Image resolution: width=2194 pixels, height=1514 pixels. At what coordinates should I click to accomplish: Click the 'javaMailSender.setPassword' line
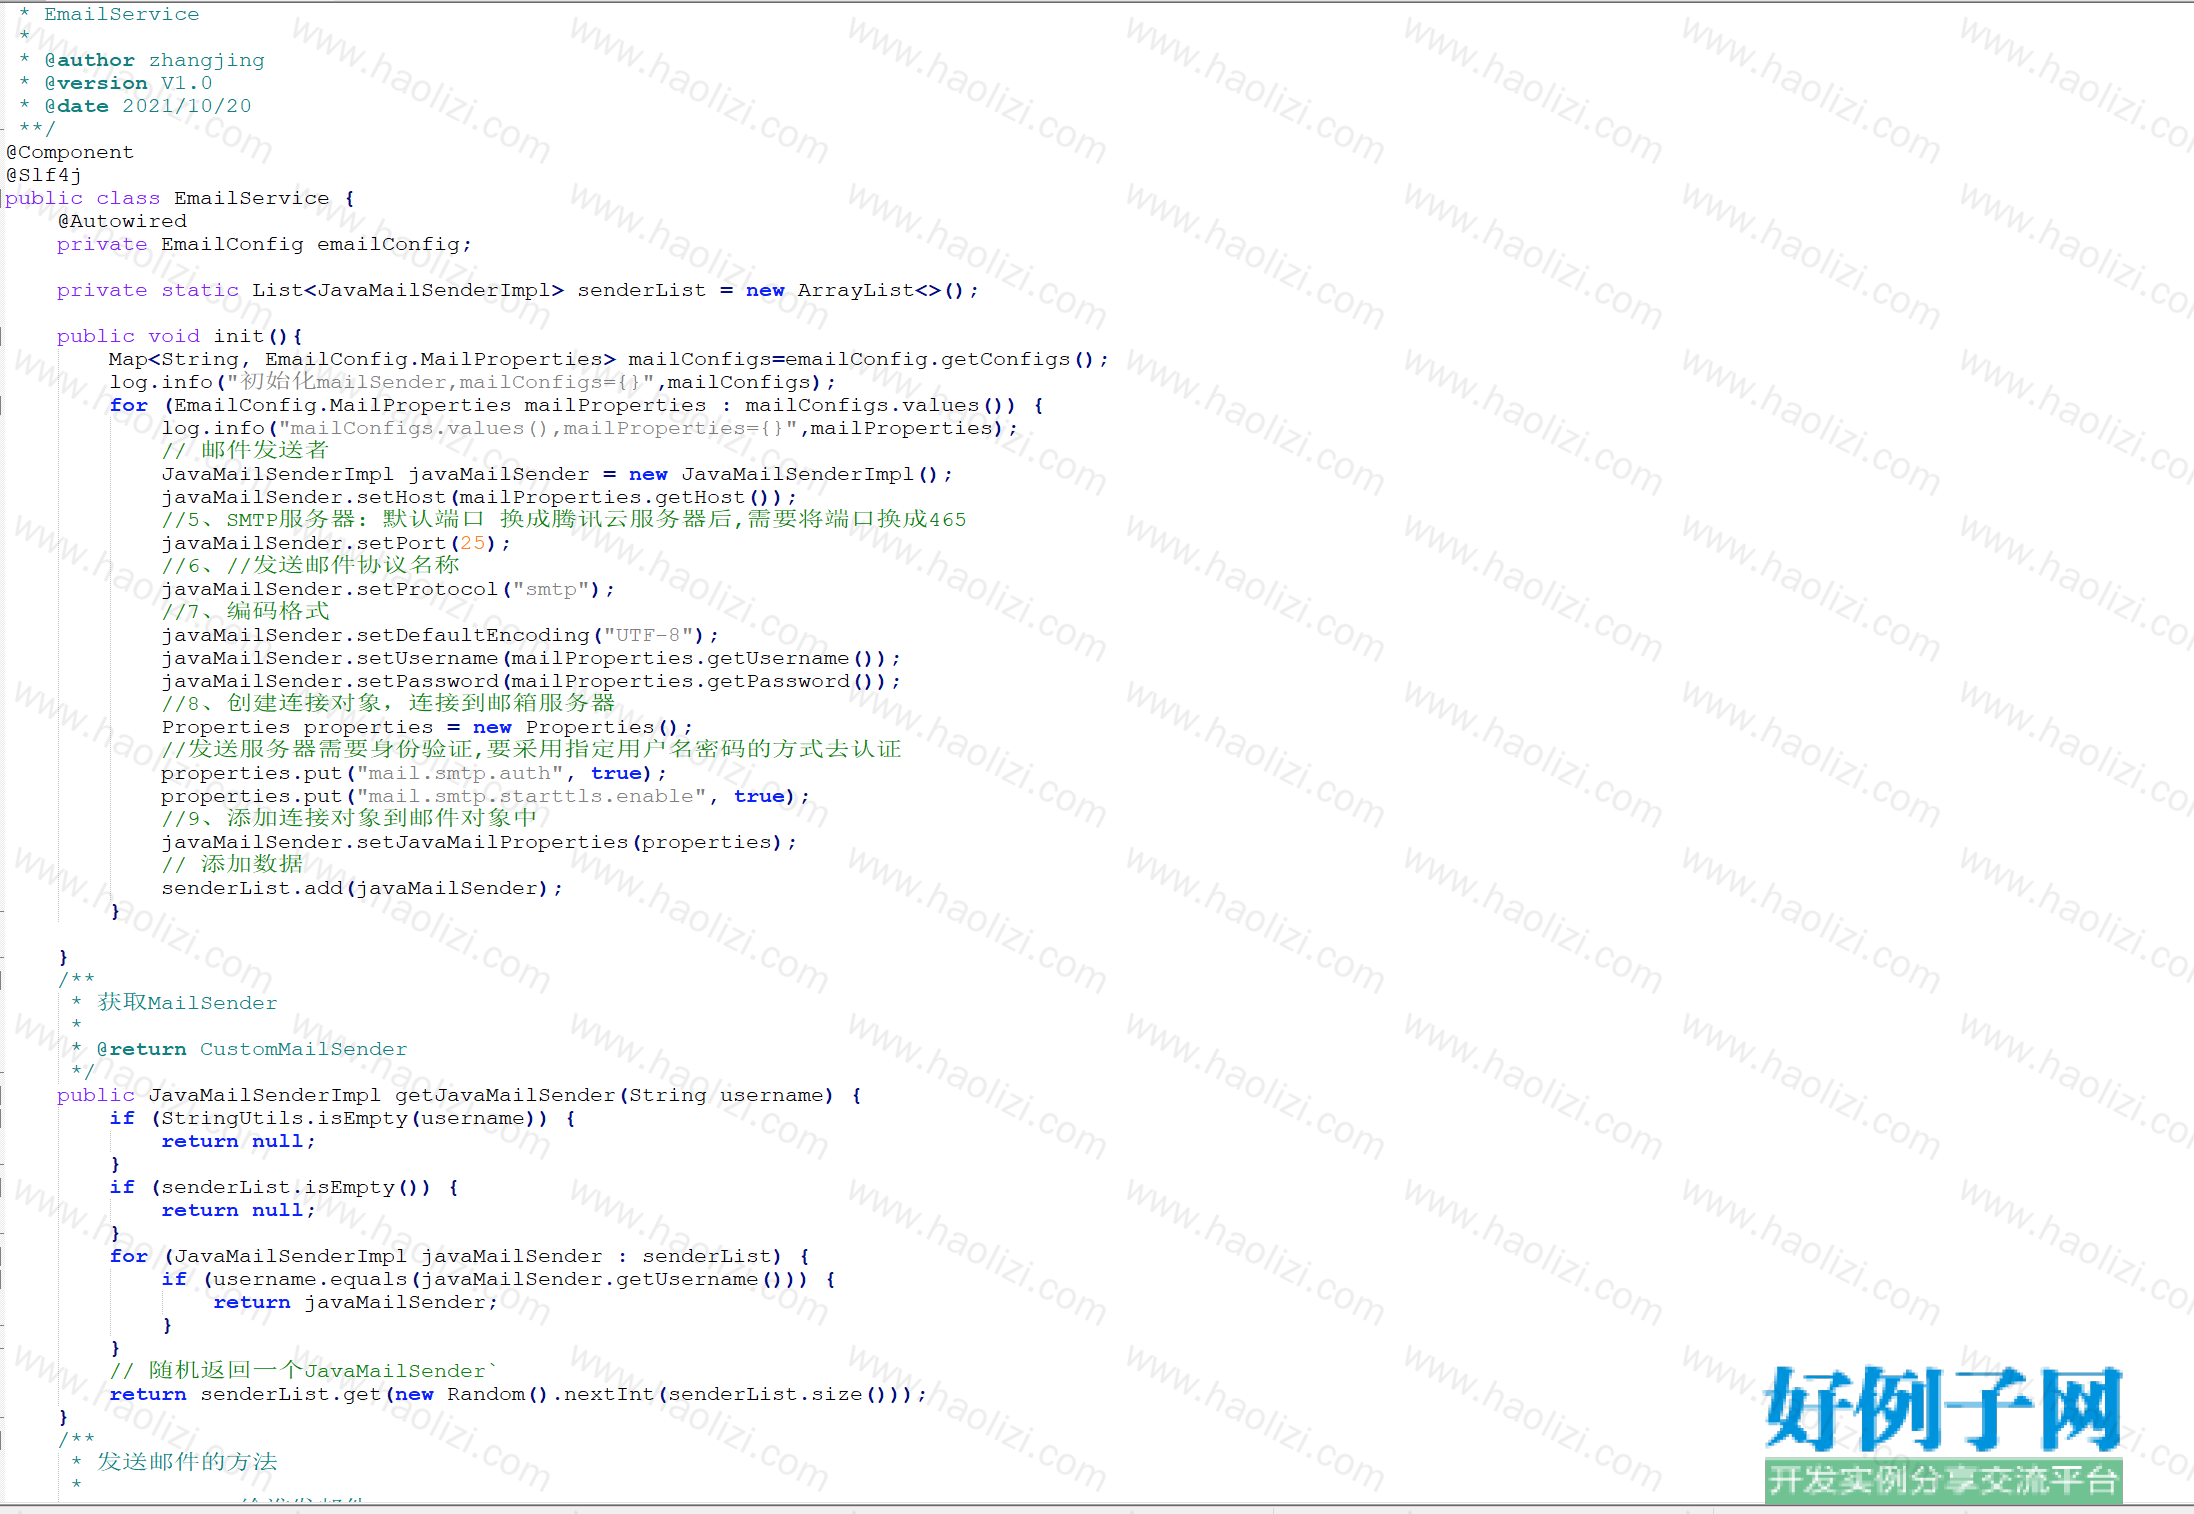coord(531,681)
